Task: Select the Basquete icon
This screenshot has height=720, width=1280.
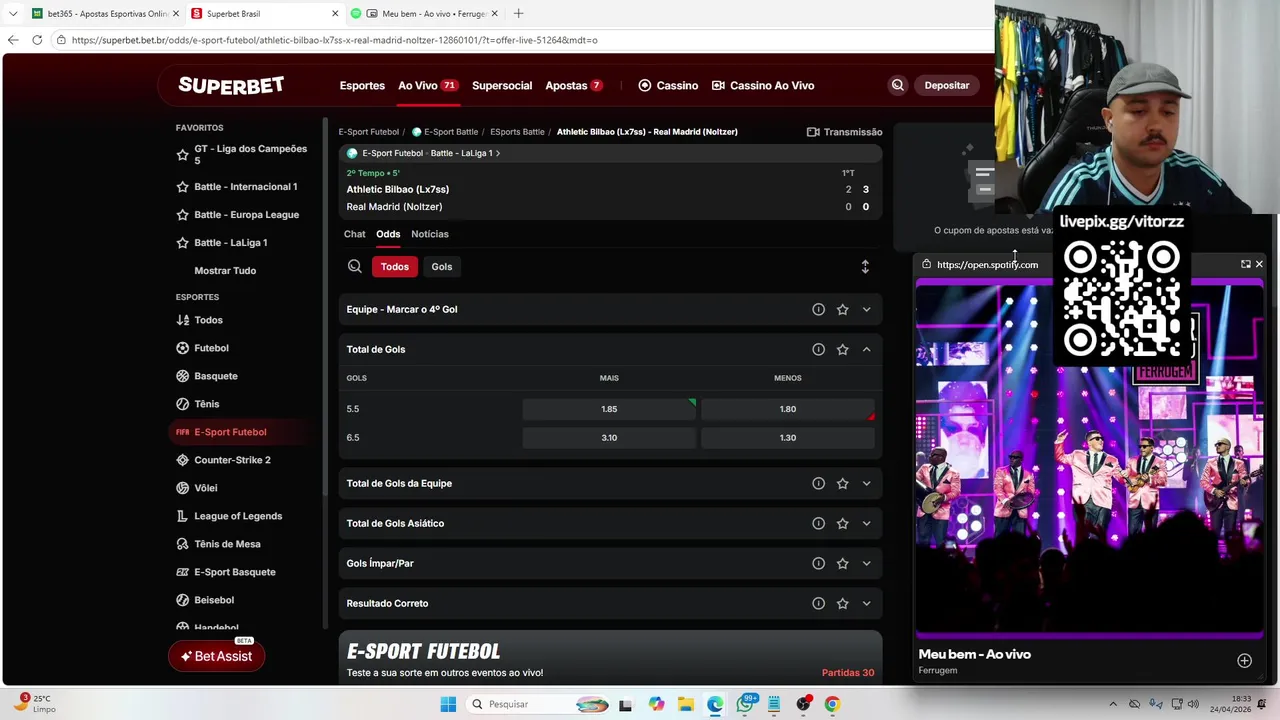Action: [182, 376]
